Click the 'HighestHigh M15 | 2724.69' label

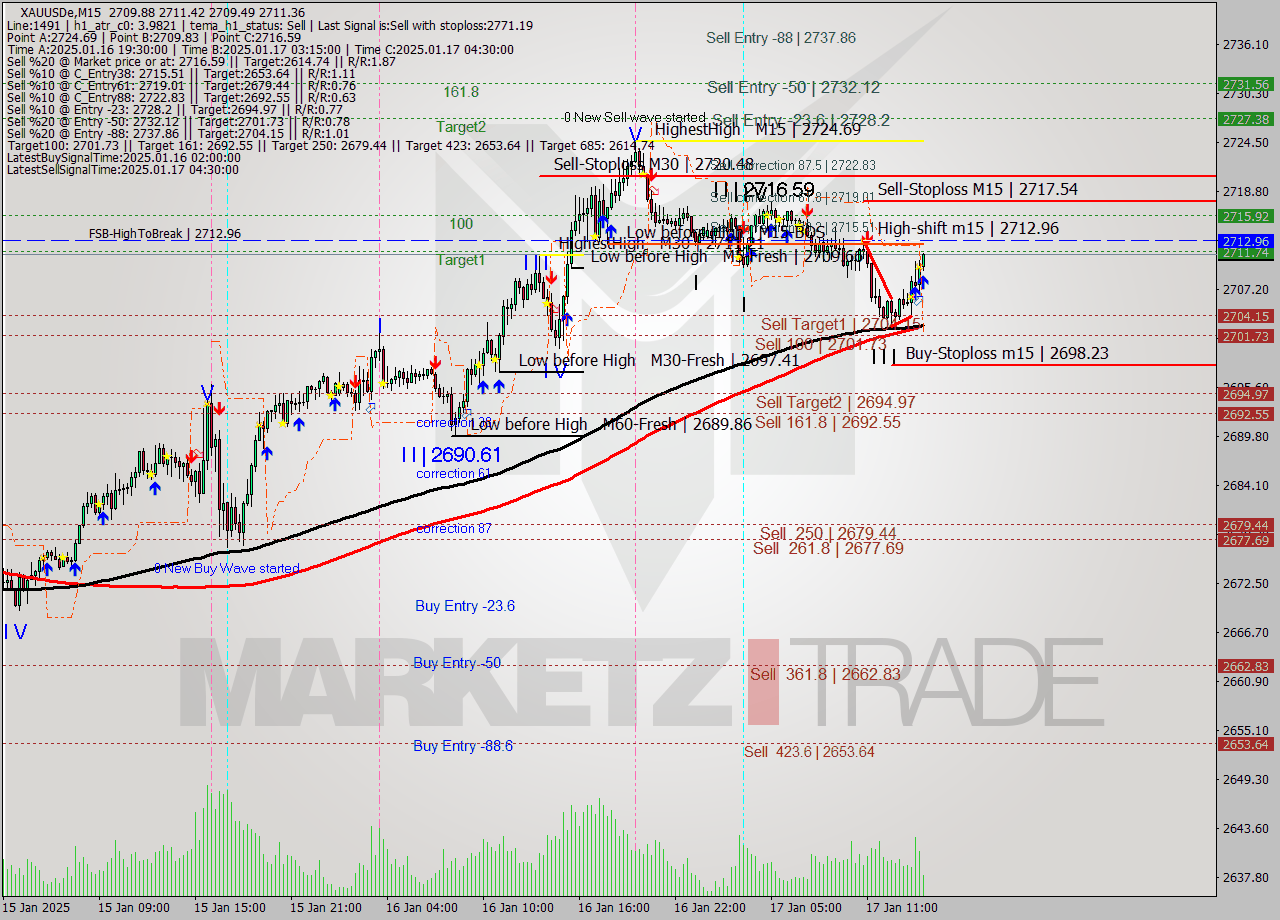click(757, 129)
